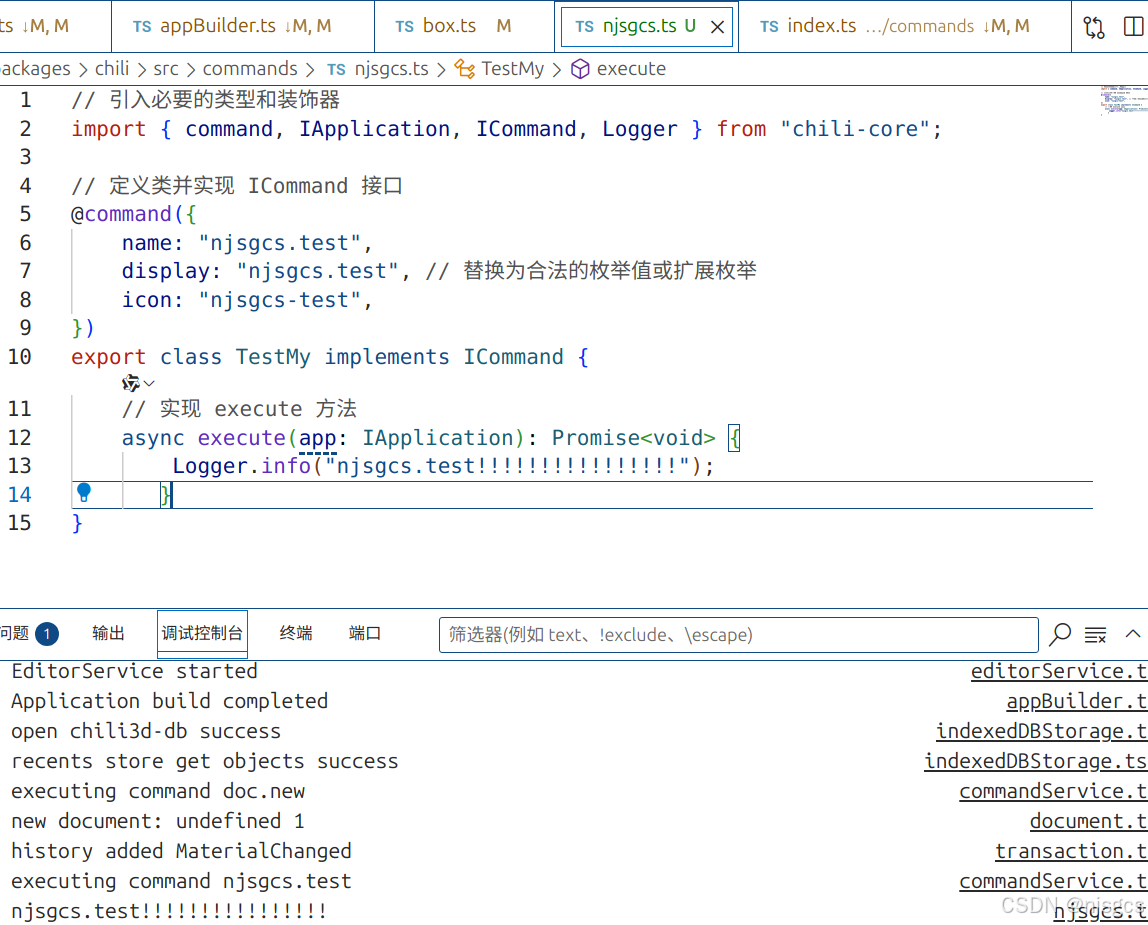
Task: Click the lightbulb quick-fix icon on line 14
Action: point(84,493)
